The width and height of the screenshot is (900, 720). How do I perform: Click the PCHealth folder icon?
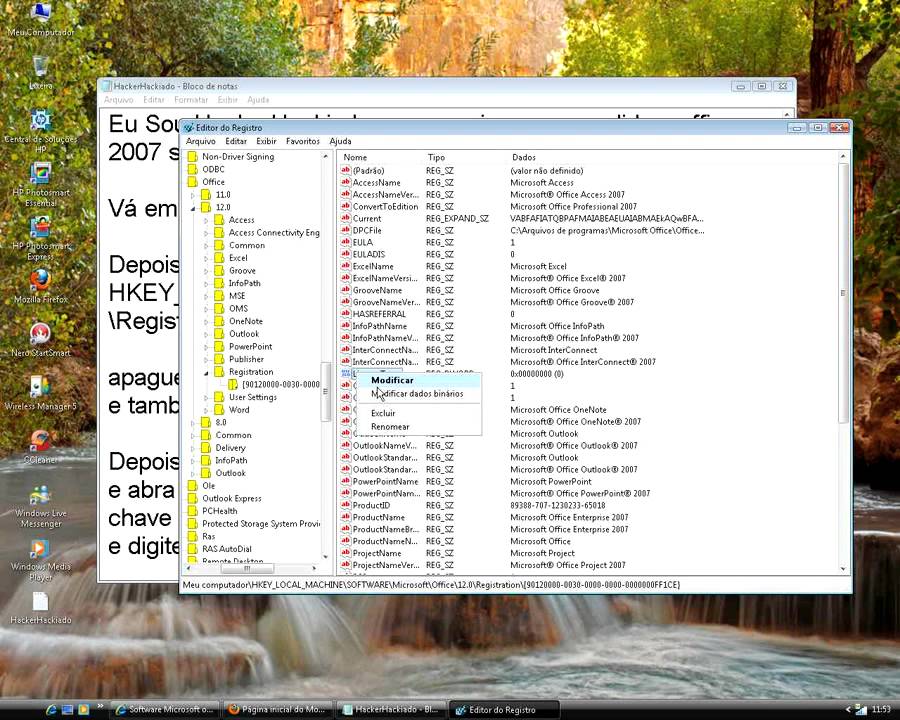click(193, 510)
